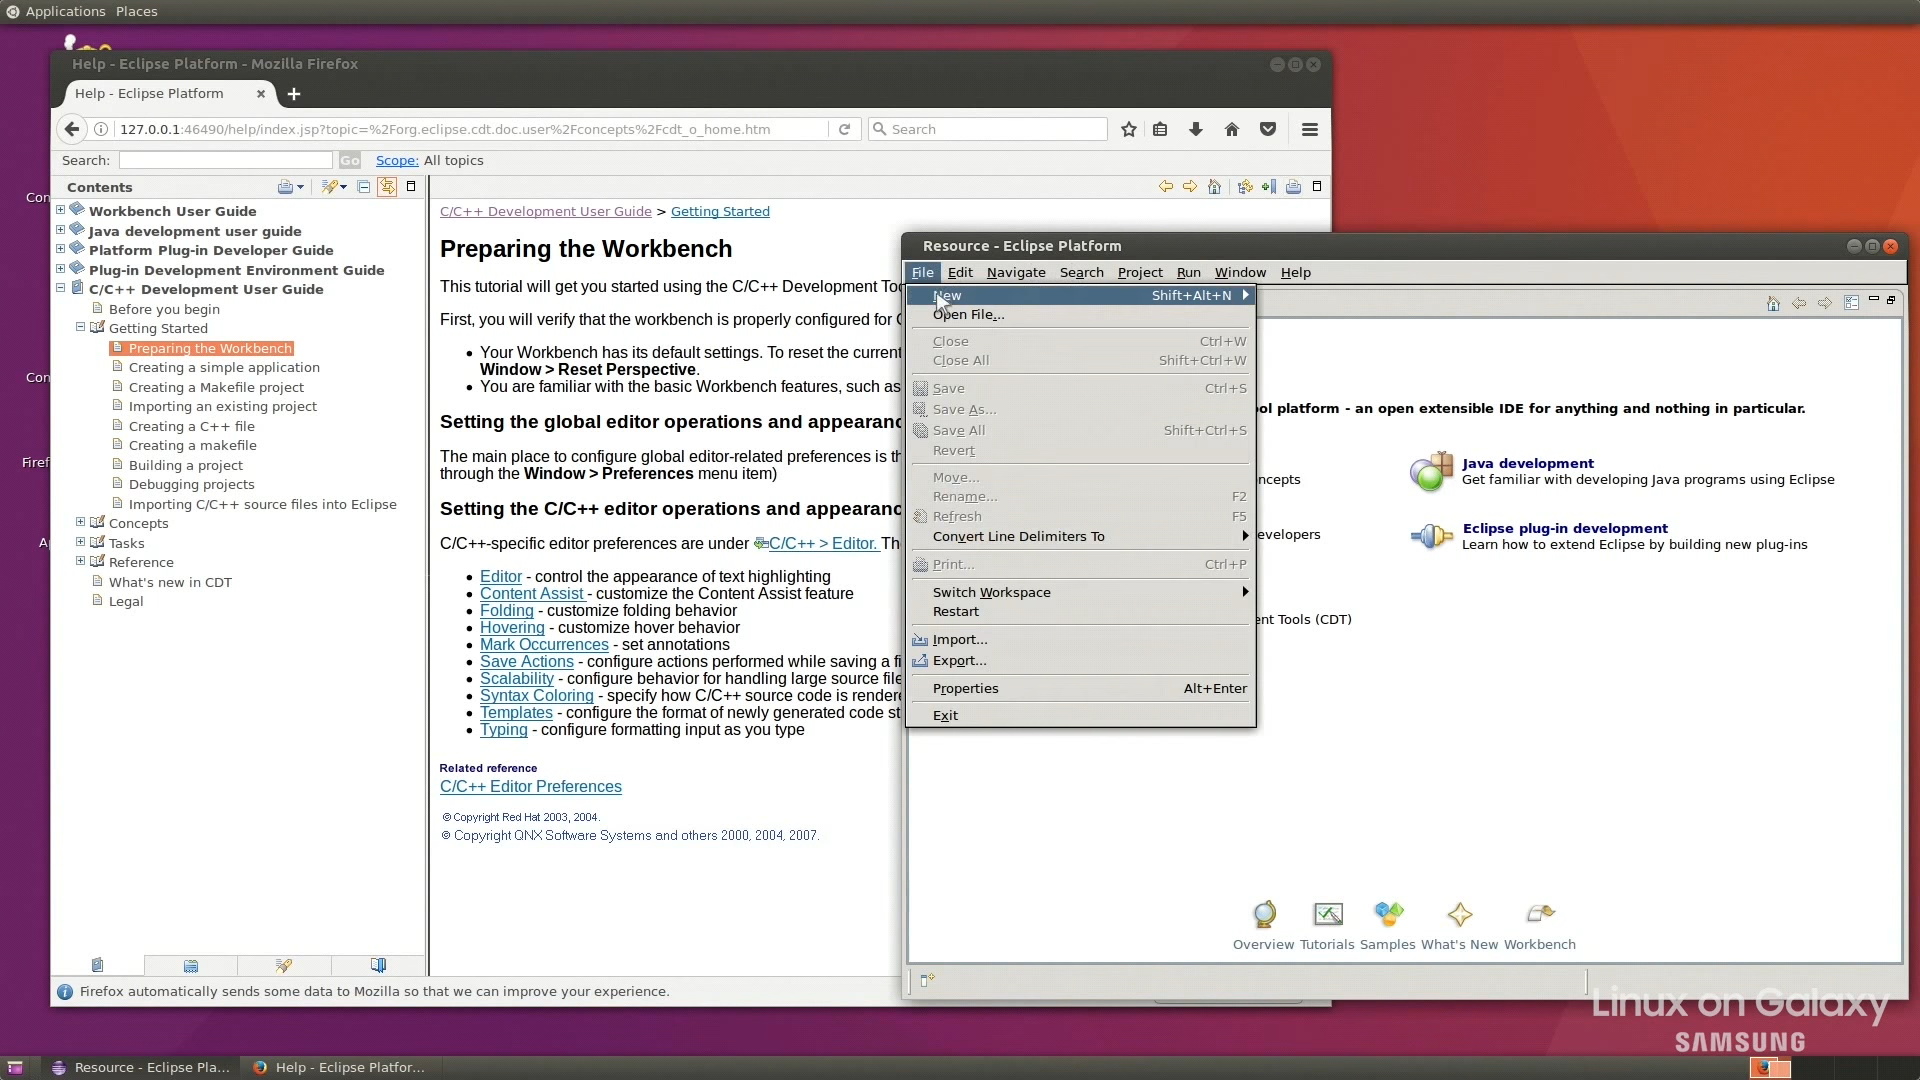
Task: Switch to the Index view tab at bottom
Action: click(191, 965)
